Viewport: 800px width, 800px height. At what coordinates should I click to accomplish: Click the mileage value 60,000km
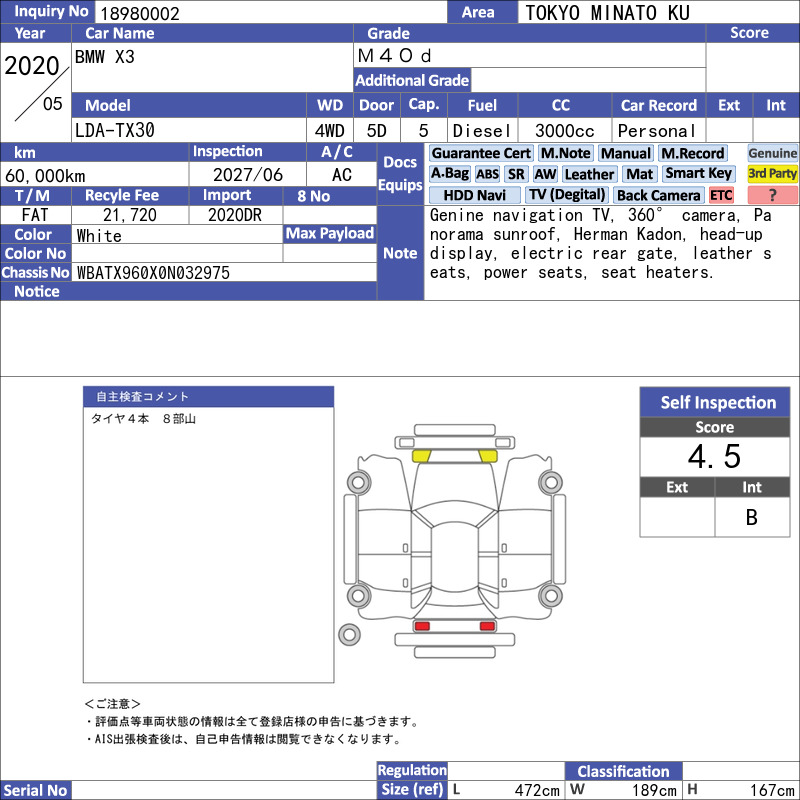[45, 176]
